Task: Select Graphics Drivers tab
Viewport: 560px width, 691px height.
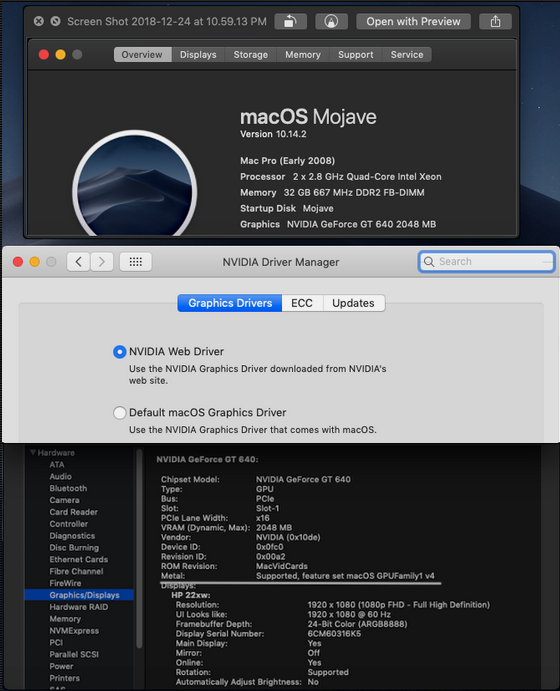Action: click(x=230, y=303)
